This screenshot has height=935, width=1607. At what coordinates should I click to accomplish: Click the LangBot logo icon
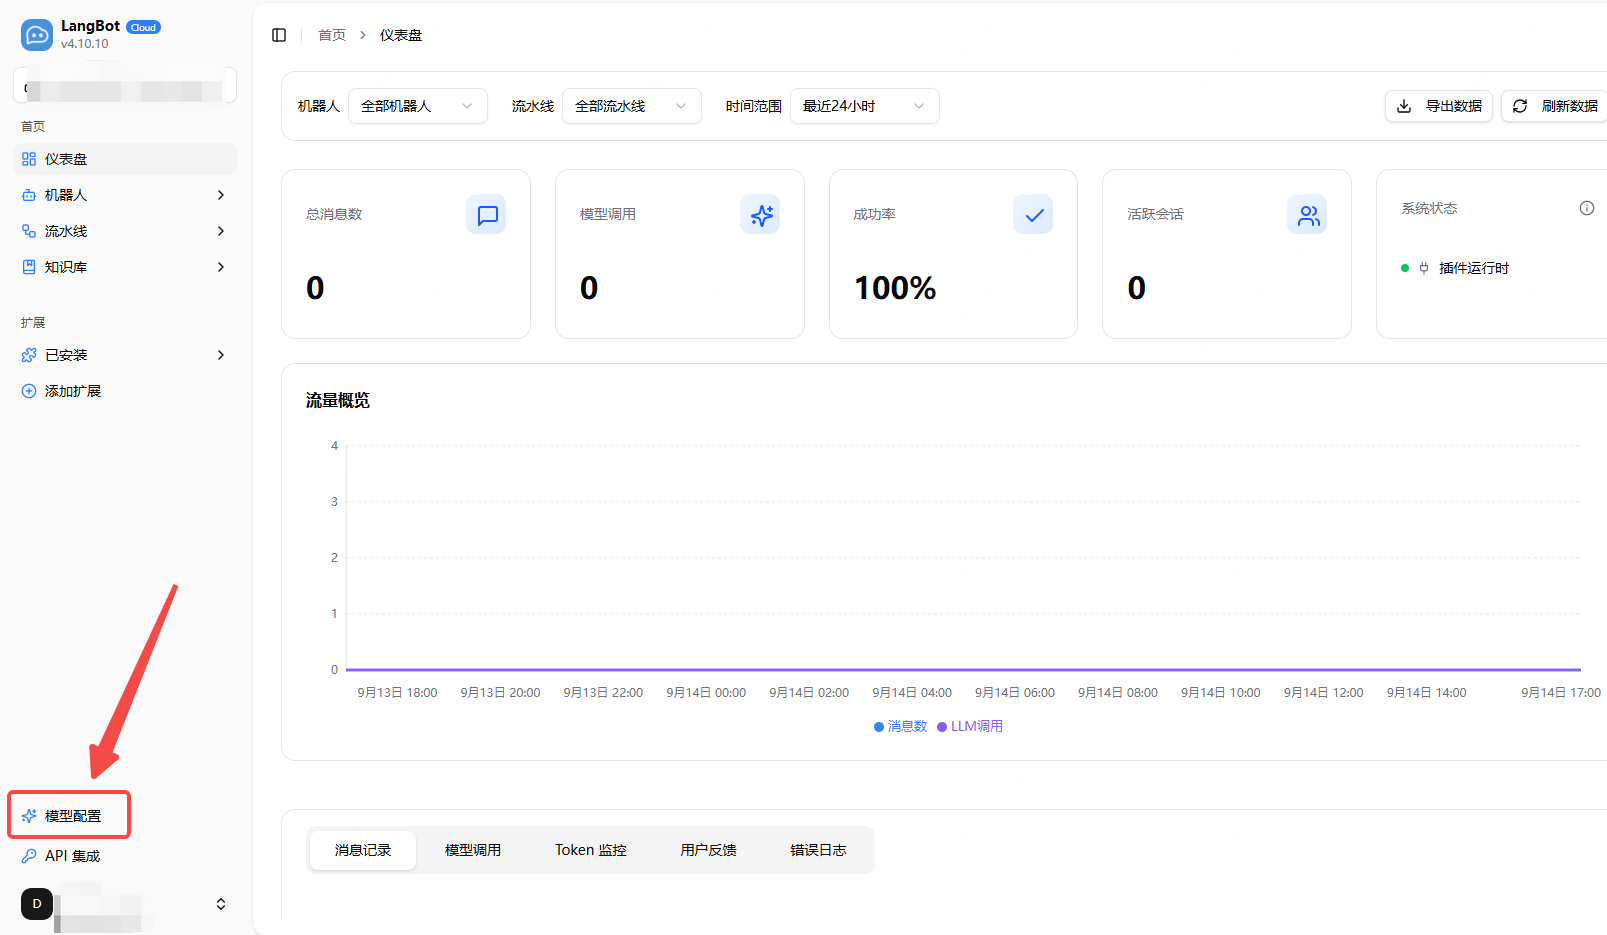(x=37, y=35)
